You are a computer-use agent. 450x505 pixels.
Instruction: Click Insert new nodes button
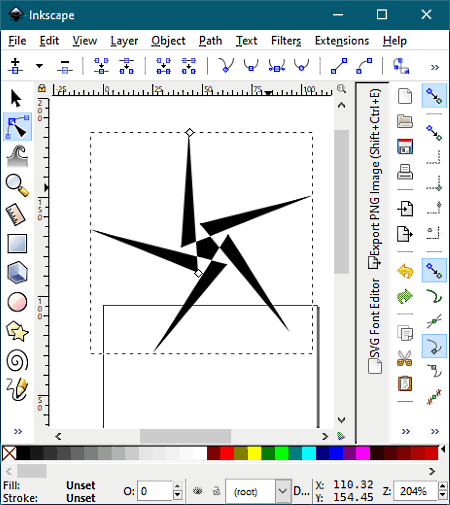click(x=15, y=66)
